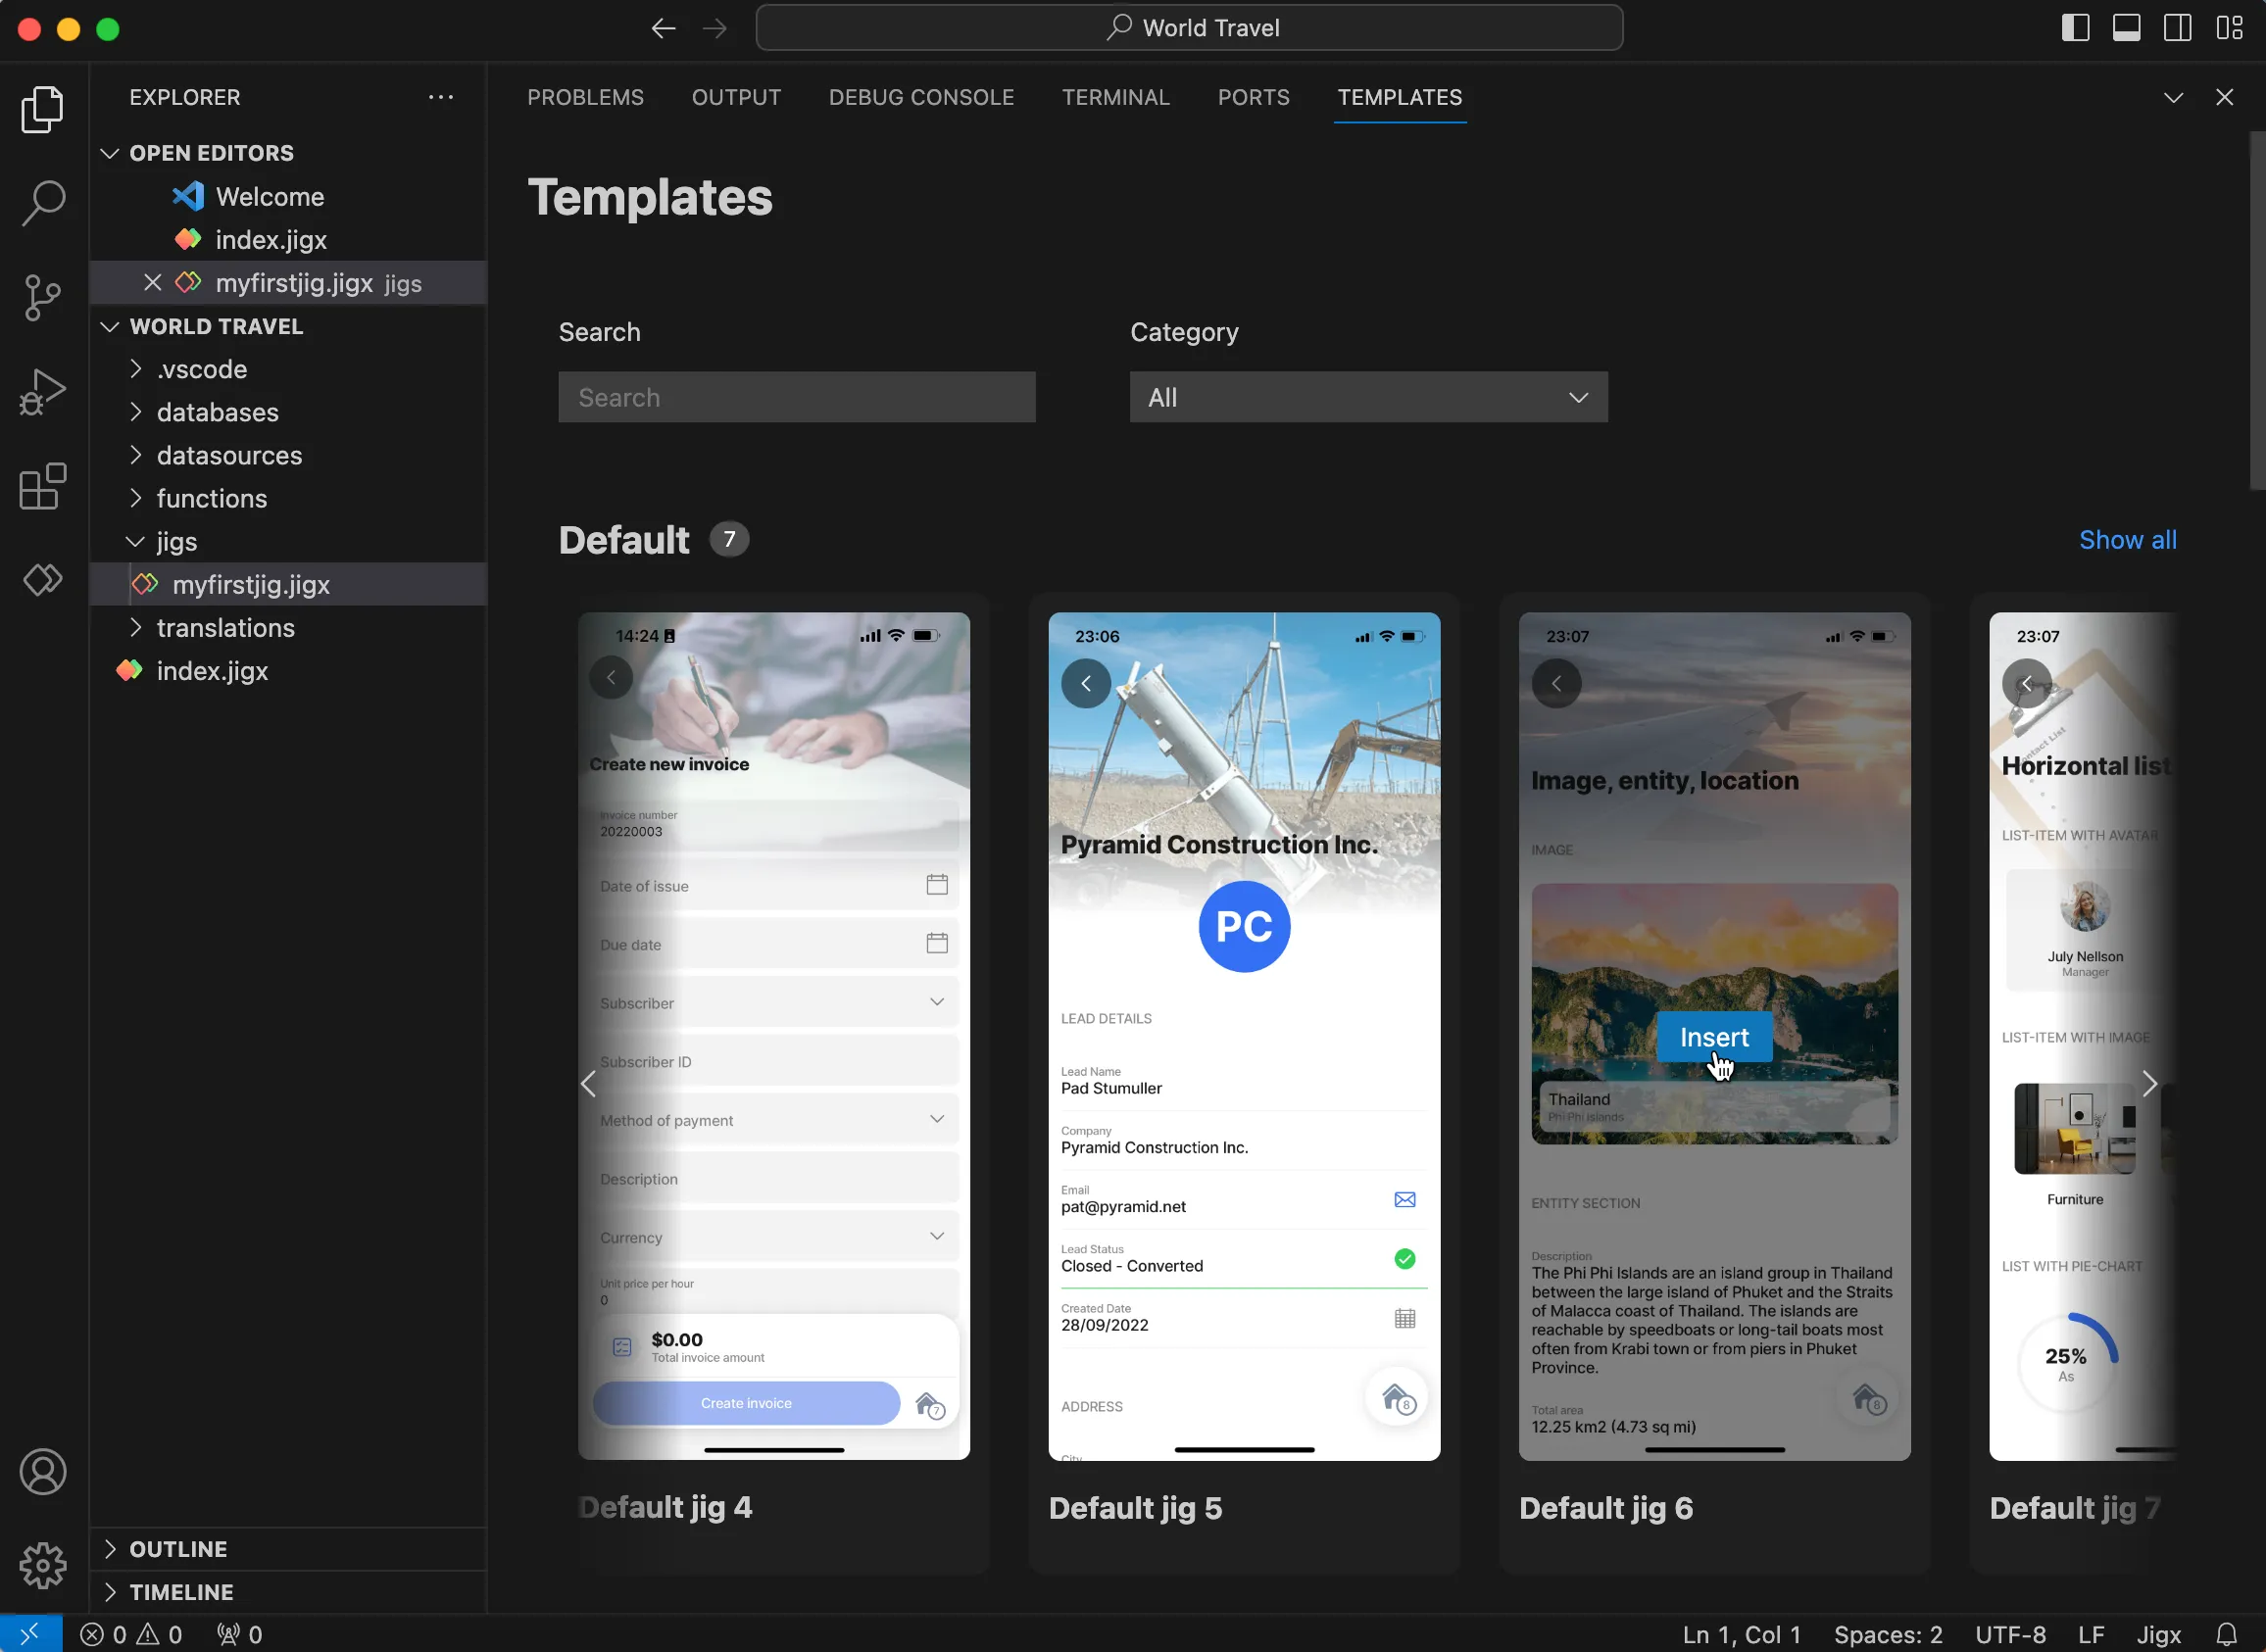Click Show all templates link
The width and height of the screenshot is (2266, 1652).
click(2127, 538)
